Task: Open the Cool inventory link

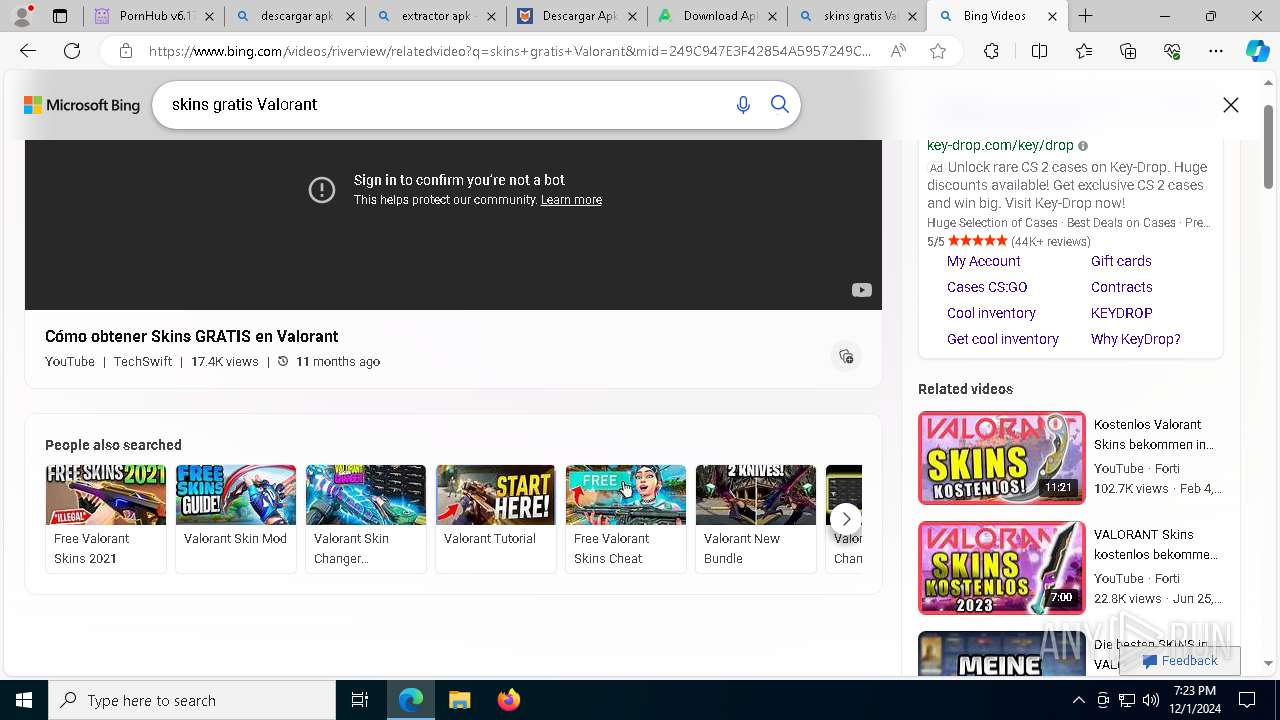Action: point(991,313)
